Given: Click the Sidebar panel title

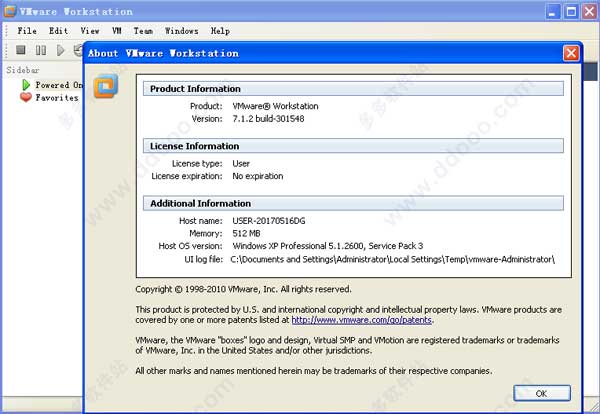Looking at the screenshot, I should (23, 70).
